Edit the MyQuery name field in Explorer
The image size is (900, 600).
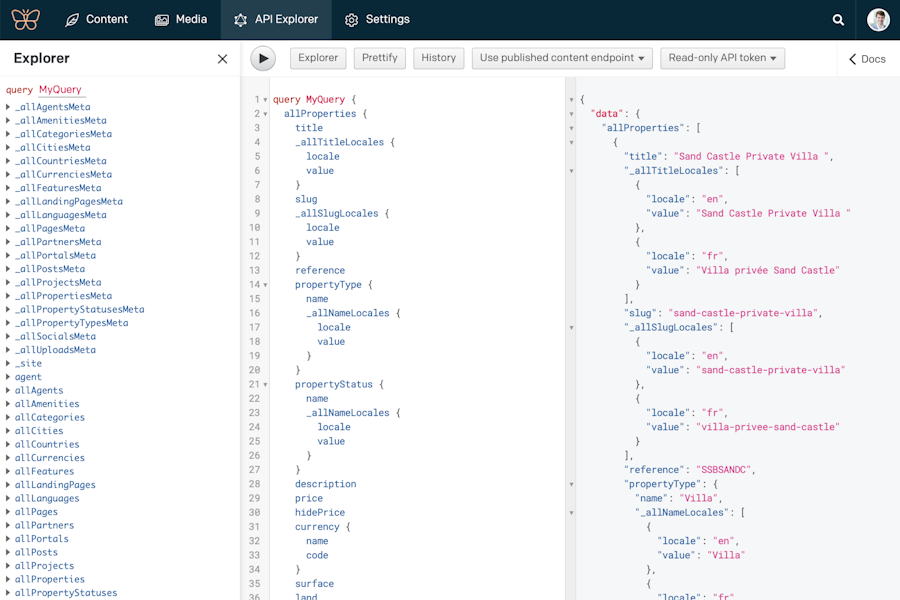tap(60, 90)
